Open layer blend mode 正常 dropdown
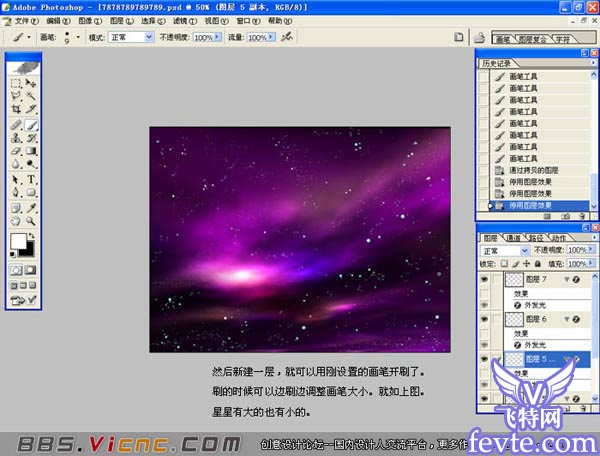This screenshot has width=600, height=456. pos(502,250)
